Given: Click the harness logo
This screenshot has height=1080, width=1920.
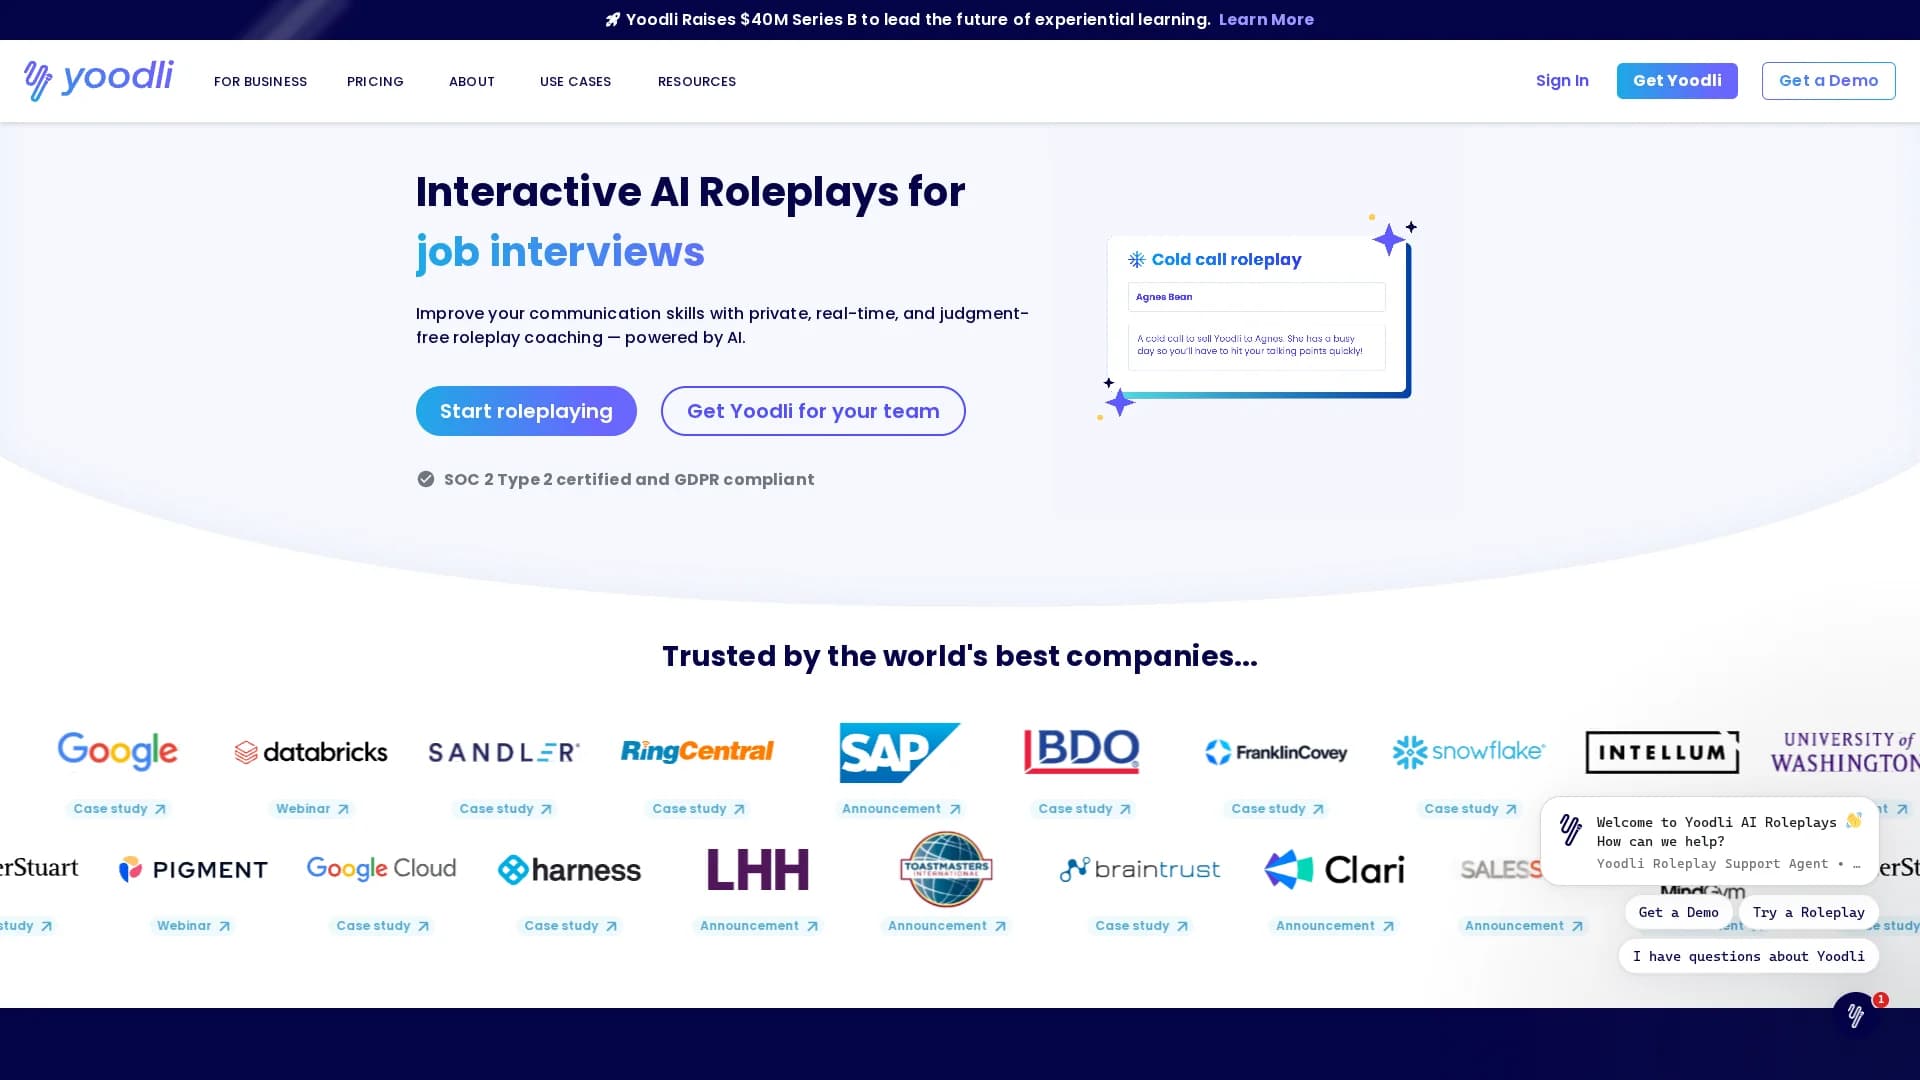Looking at the screenshot, I should [x=569, y=870].
